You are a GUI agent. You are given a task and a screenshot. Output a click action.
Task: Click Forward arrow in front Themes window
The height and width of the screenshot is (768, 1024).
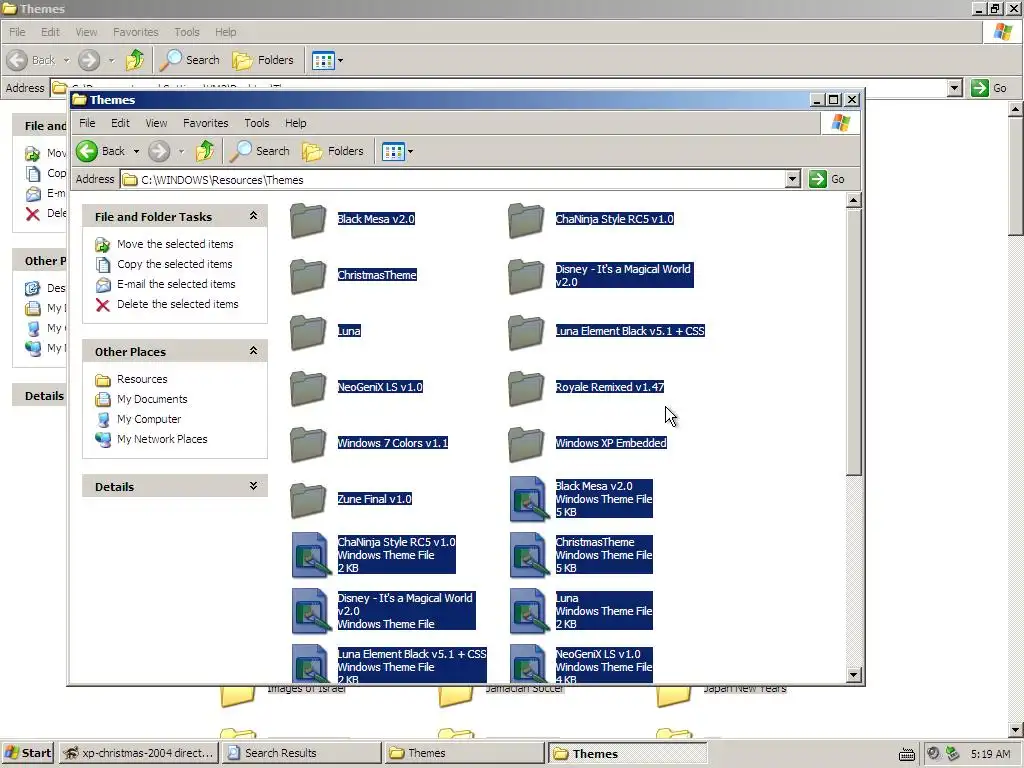pyautogui.click(x=159, y=151)
